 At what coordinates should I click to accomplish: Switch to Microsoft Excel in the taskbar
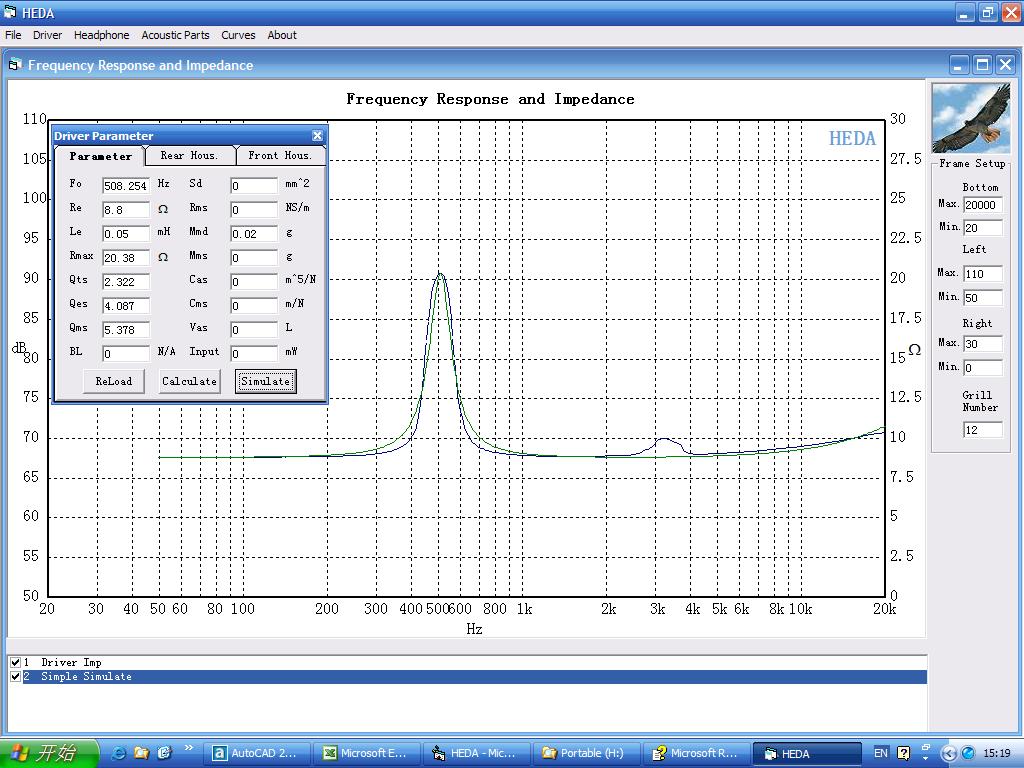click(364, 753)
